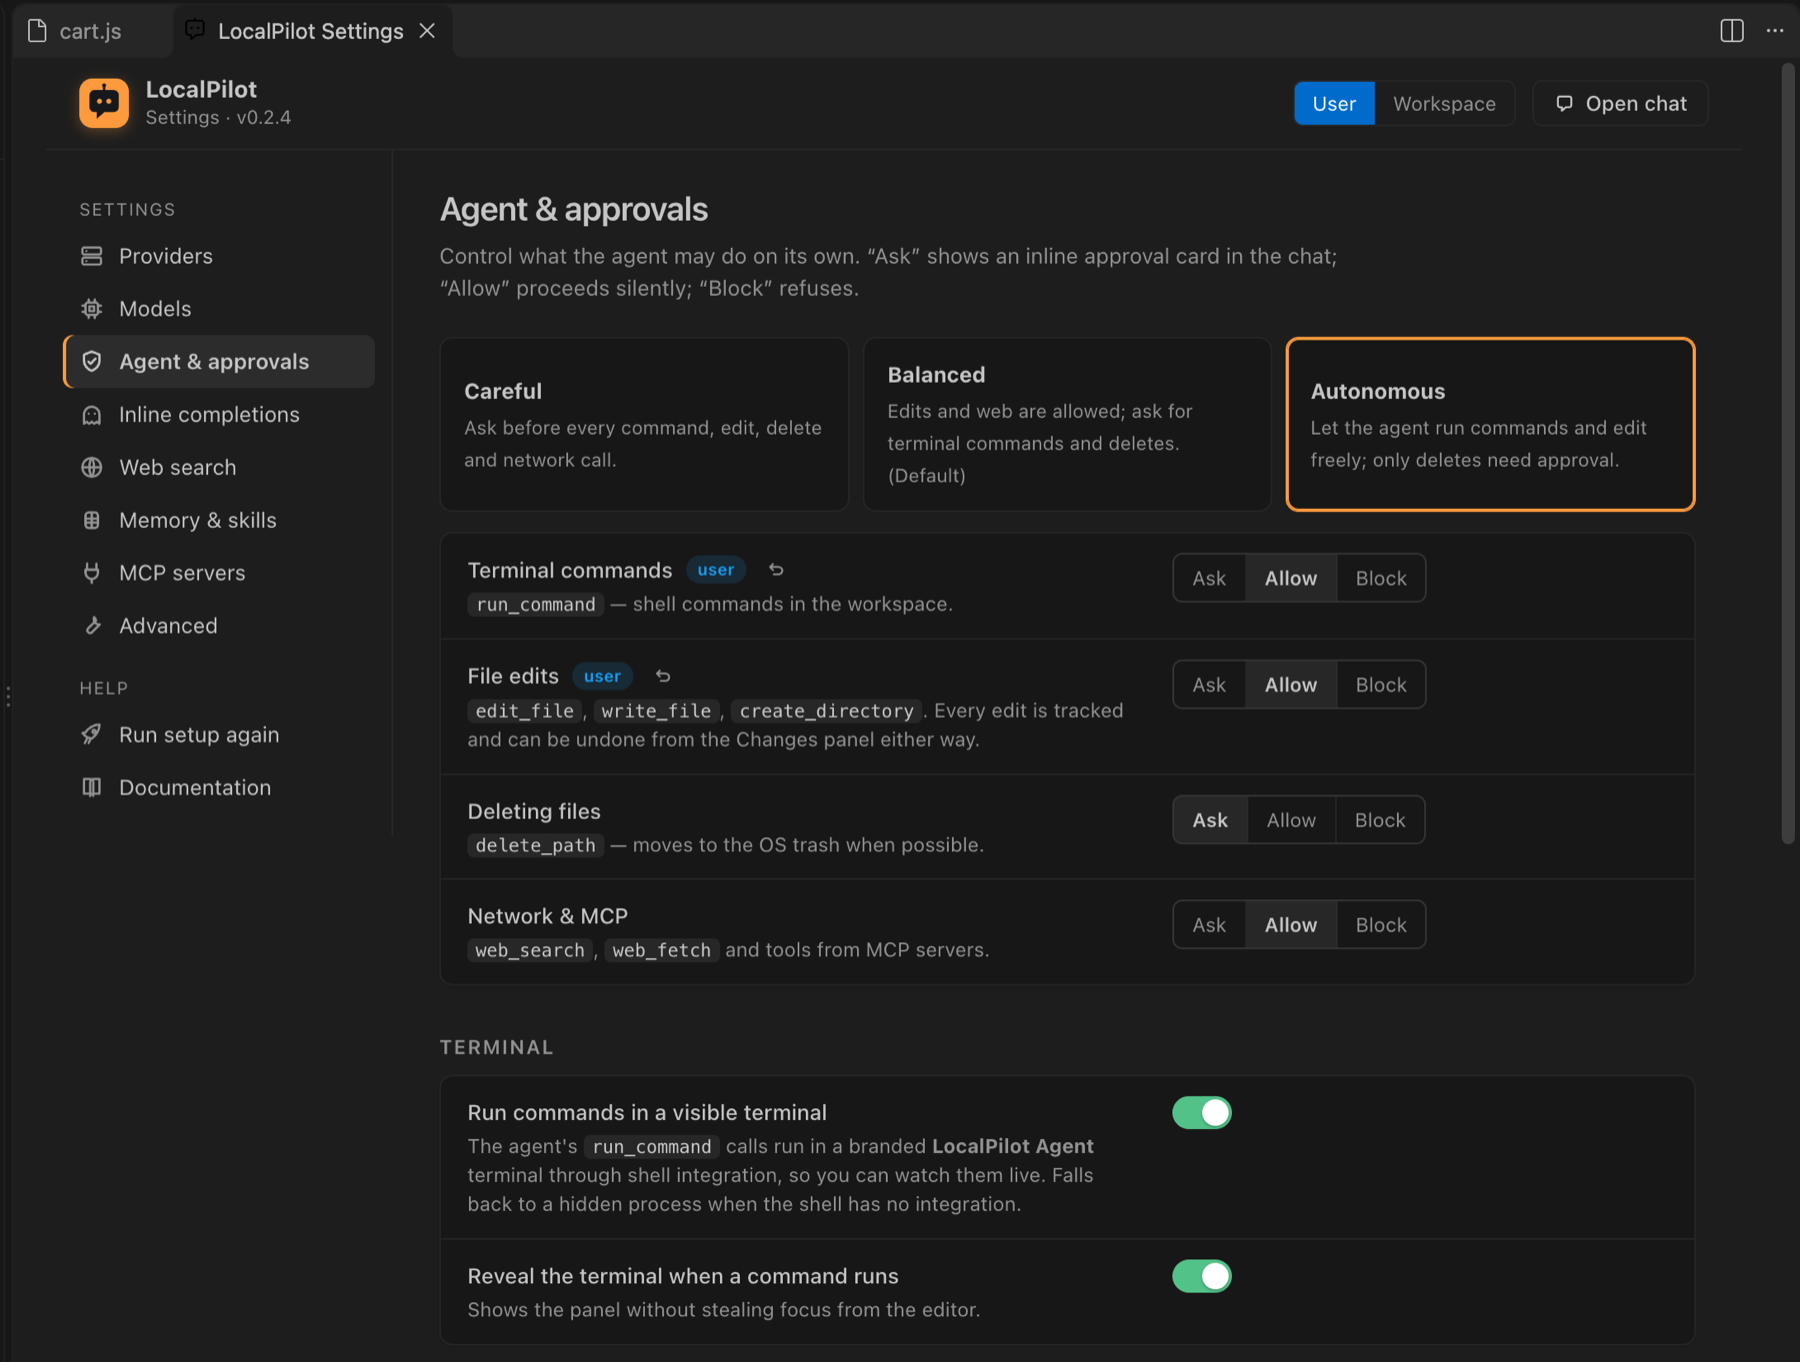Open Advanced settings section
The height and width of the screenshot is (1362, 1800).
click(x=219, y=626)
